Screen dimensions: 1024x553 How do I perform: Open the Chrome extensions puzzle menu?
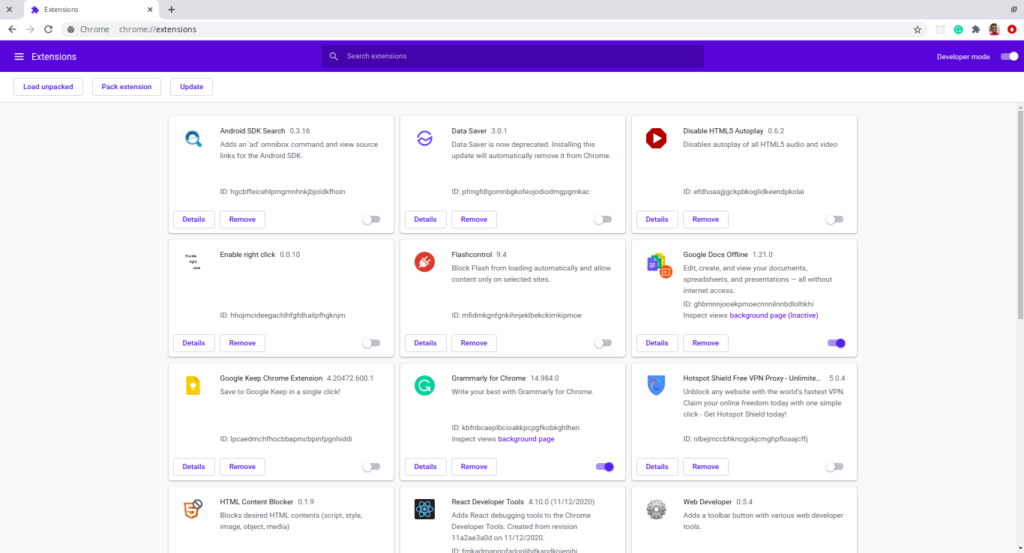tap(976, 29)
